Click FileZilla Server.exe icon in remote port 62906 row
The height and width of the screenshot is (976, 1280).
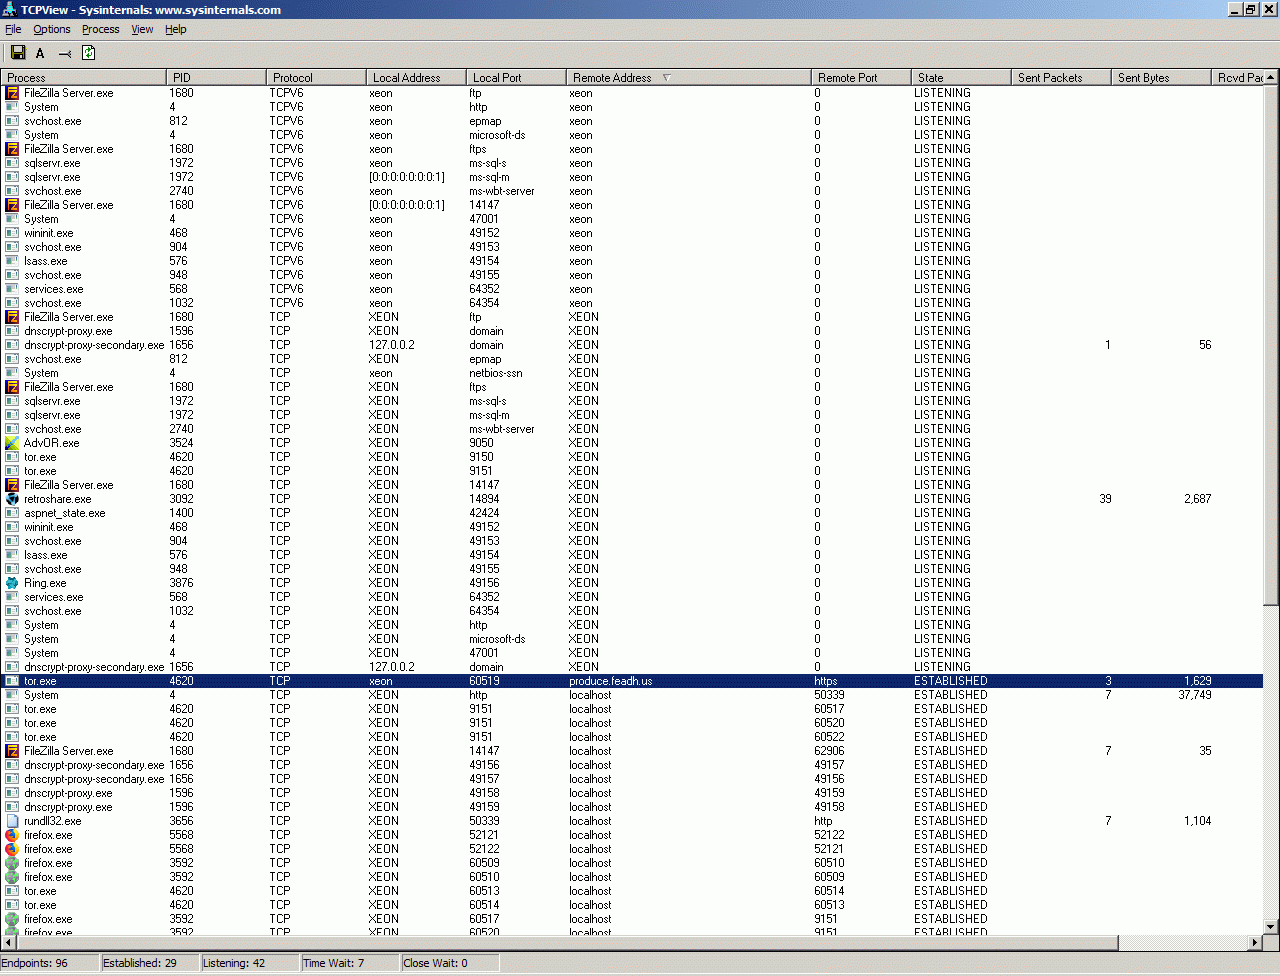[x=12, y=751]
